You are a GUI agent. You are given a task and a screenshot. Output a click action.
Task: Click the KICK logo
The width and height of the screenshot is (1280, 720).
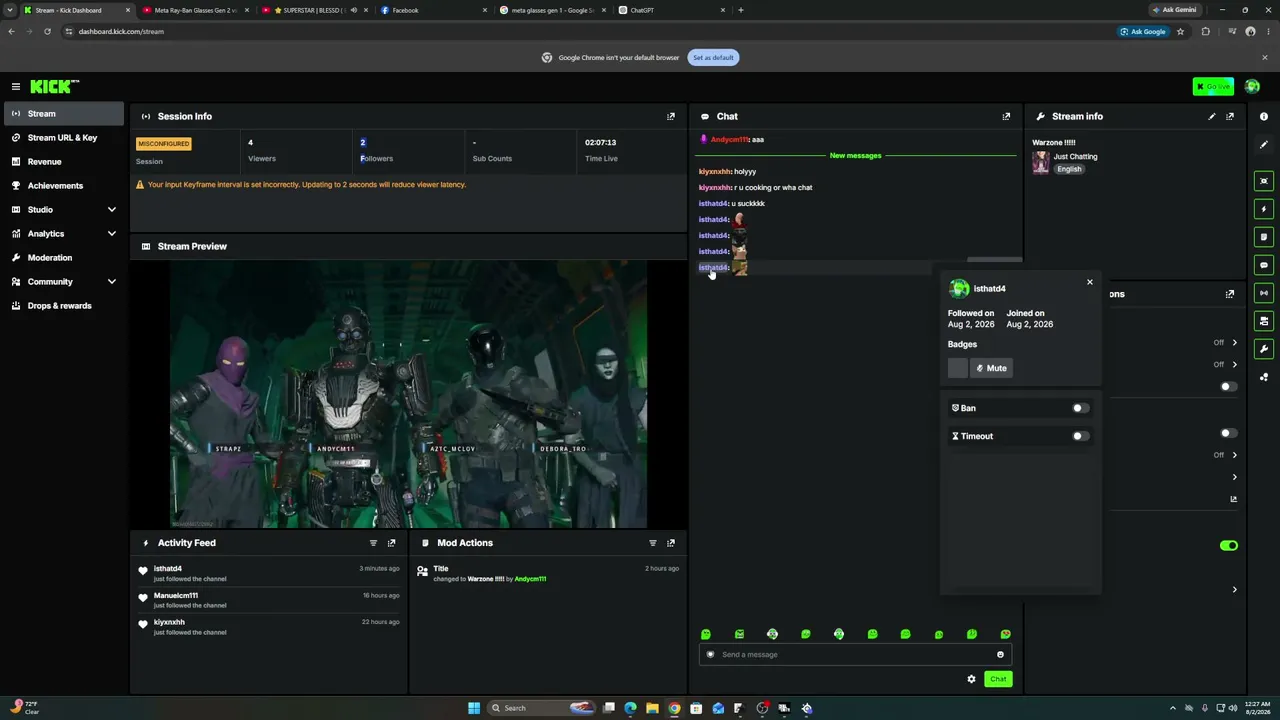tap(54, 87)
